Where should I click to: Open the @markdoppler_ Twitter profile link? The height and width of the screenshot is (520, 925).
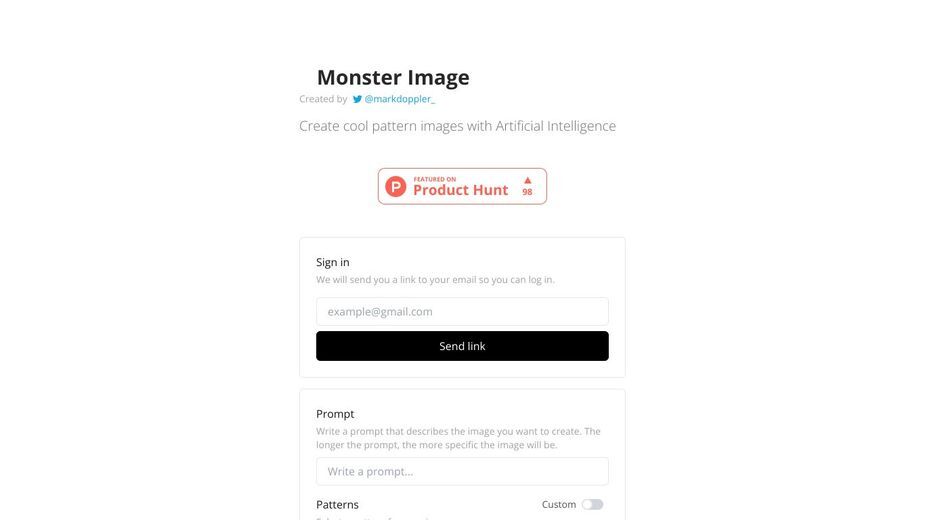point(399,99)
